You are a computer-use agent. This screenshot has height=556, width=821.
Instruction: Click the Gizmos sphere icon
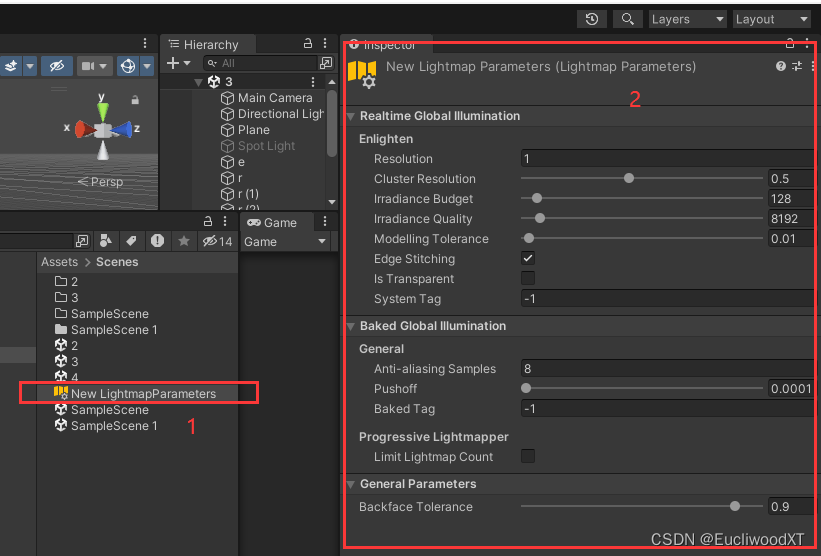click(x=128, y=66)
